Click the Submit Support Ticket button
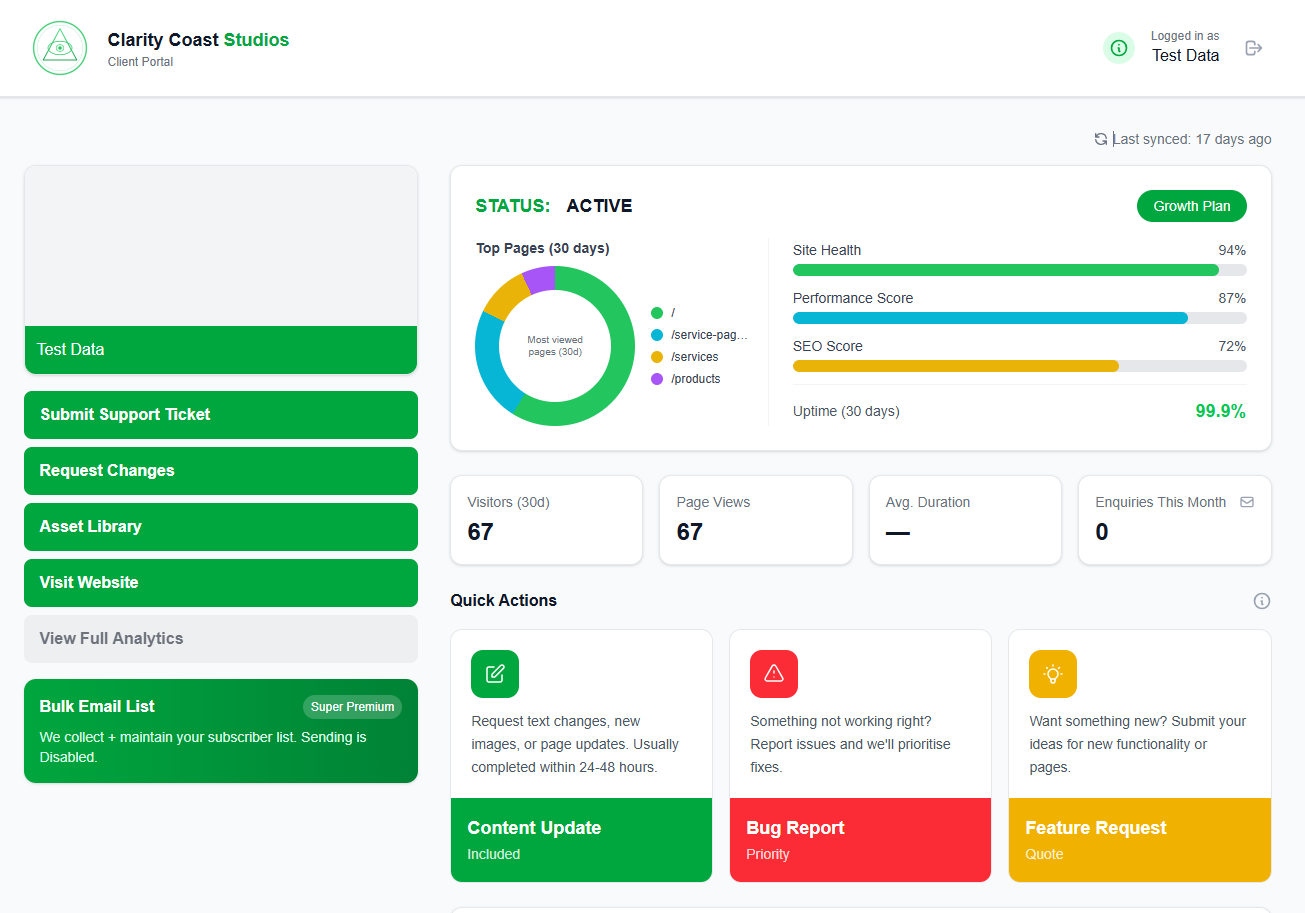 (220, 414)
